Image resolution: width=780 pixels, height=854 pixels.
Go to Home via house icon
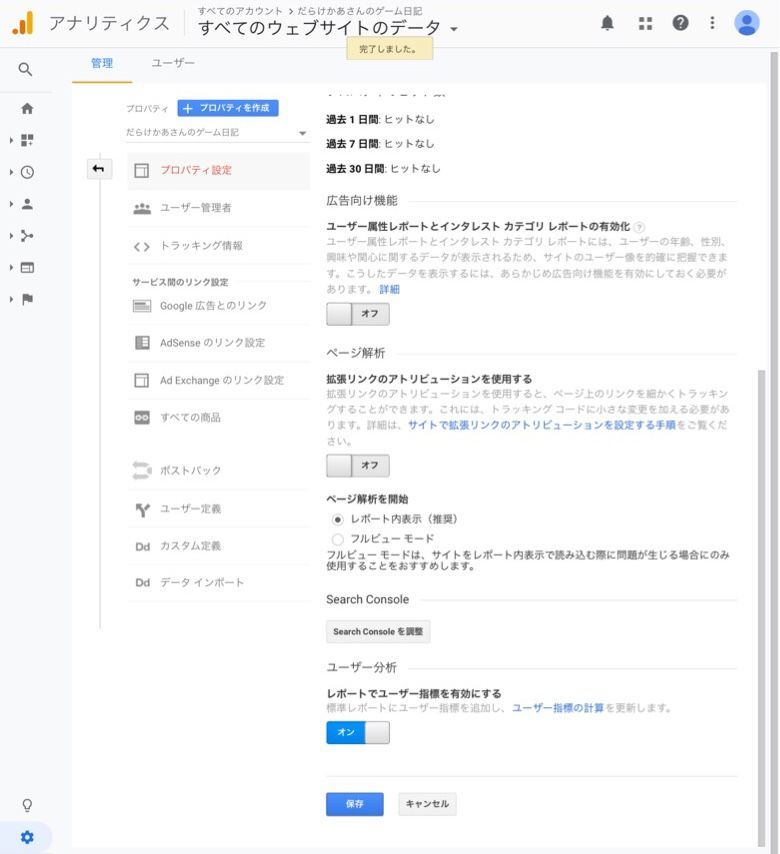(x=27, y=108)
